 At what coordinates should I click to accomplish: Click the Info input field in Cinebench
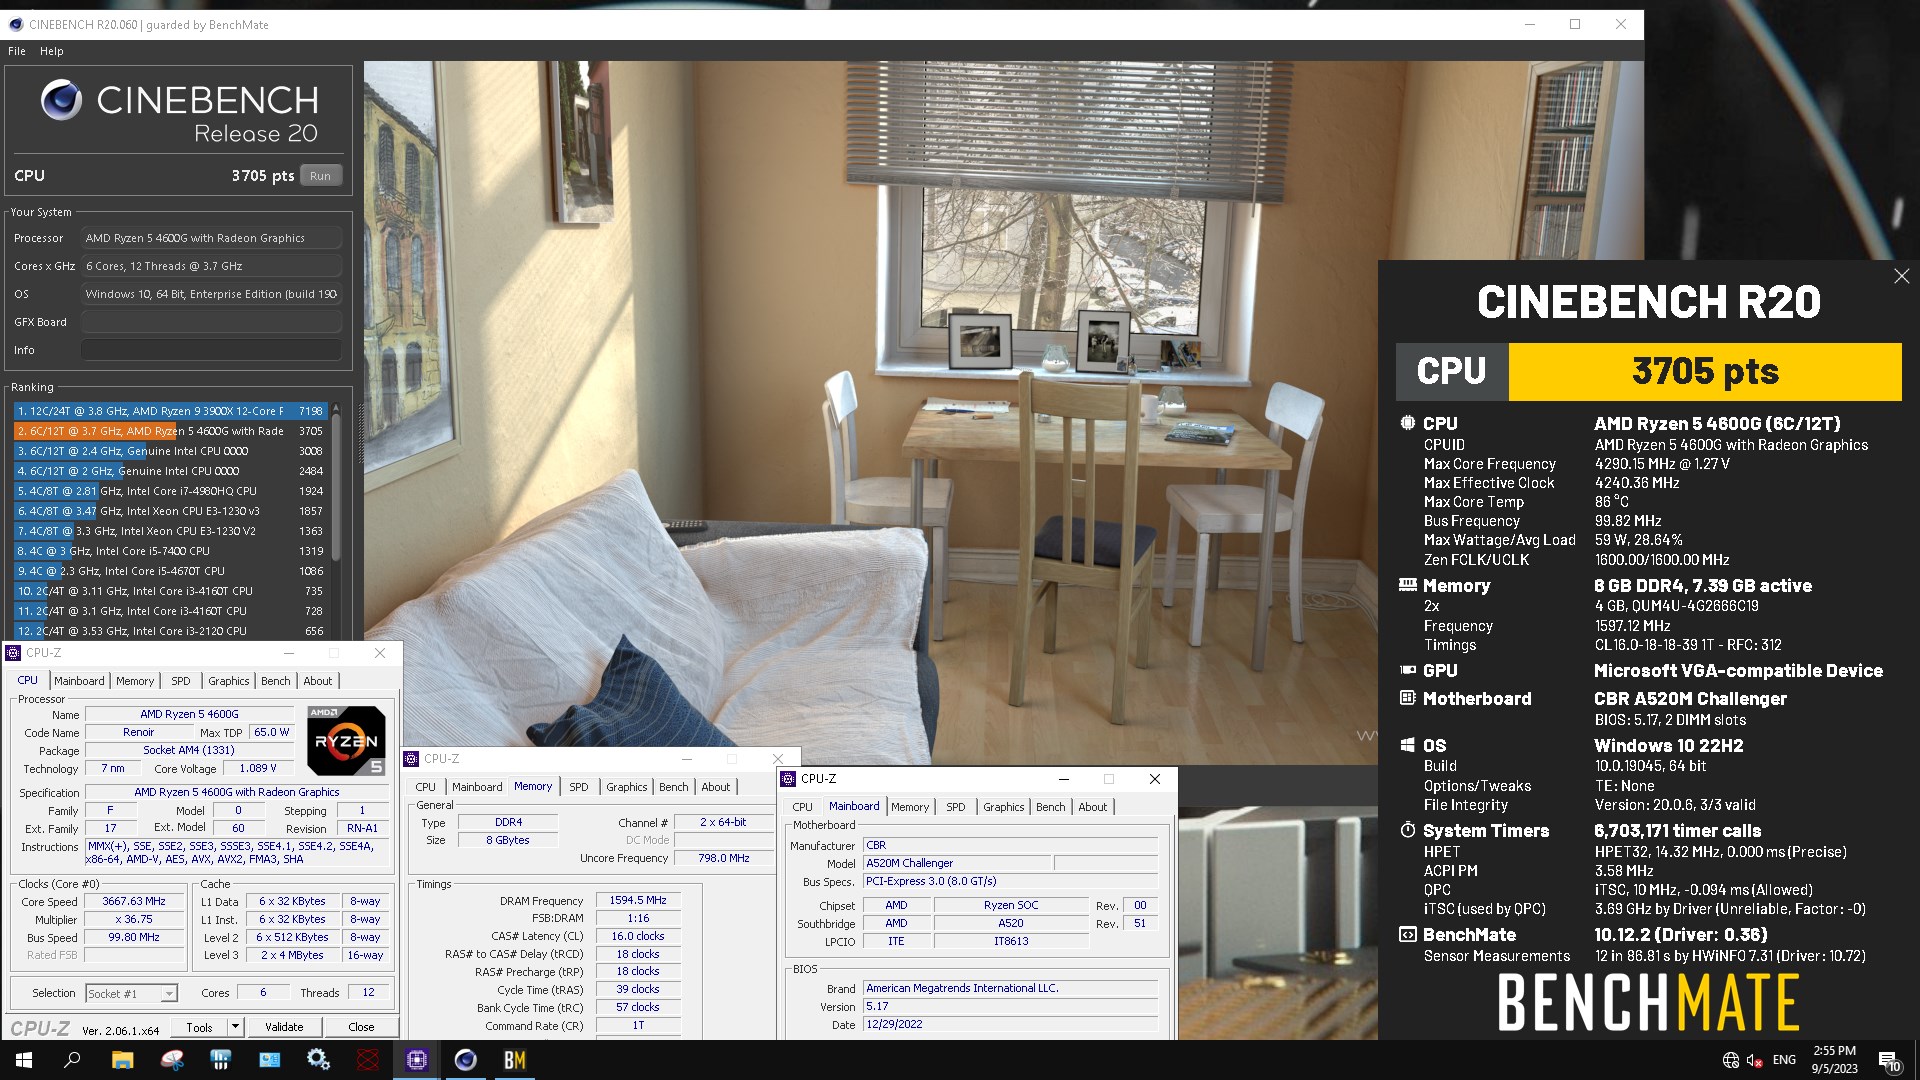coord(211,350)
